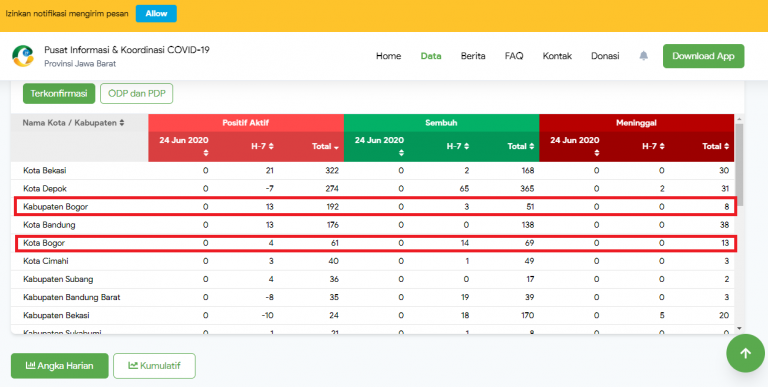The height and width of the screenshot is (387, 768).
Task: Sort by Nama Kota / Kabupaten
Action: pyautogui.click(x=73, y=123)
